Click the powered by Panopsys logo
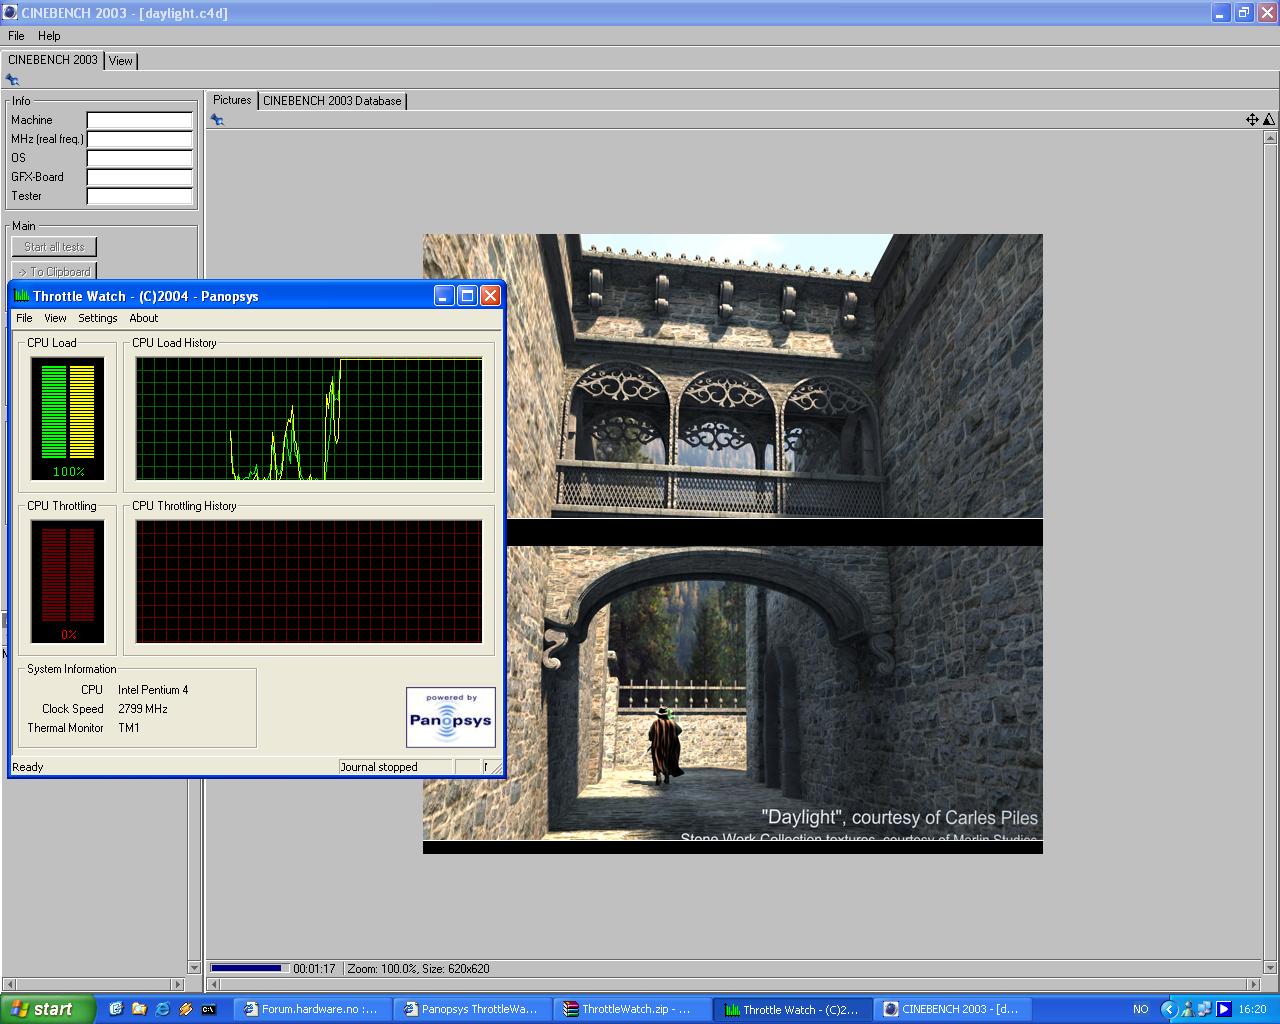Viewport: 1280px width, 1024px height. coord(451,717)
